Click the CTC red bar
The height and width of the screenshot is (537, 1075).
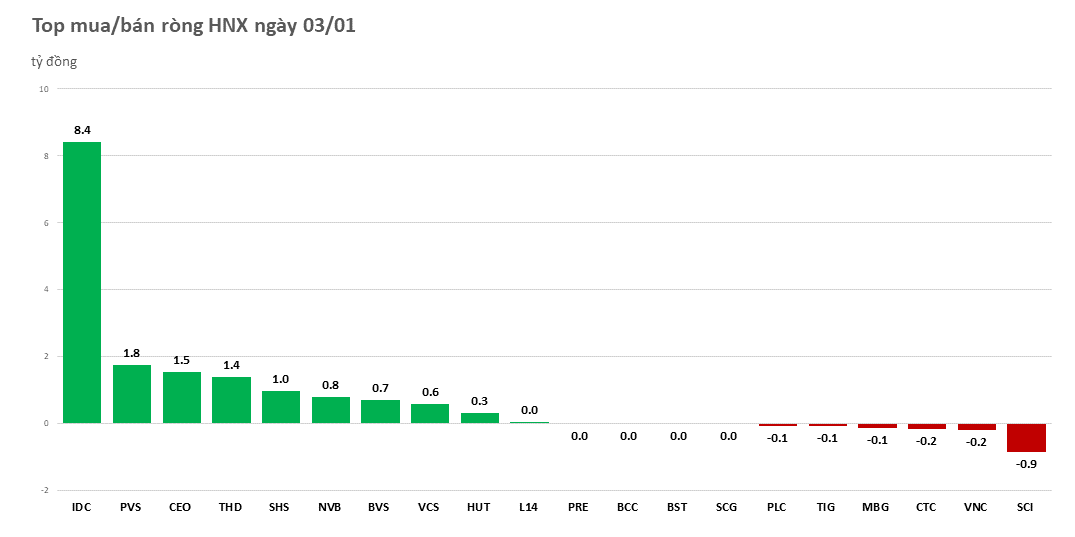click(x=926, y=427)
